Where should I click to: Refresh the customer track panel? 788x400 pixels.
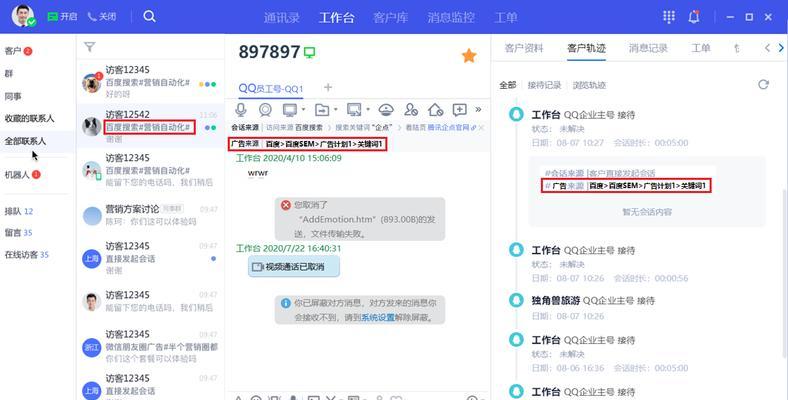tap(763, 84)
